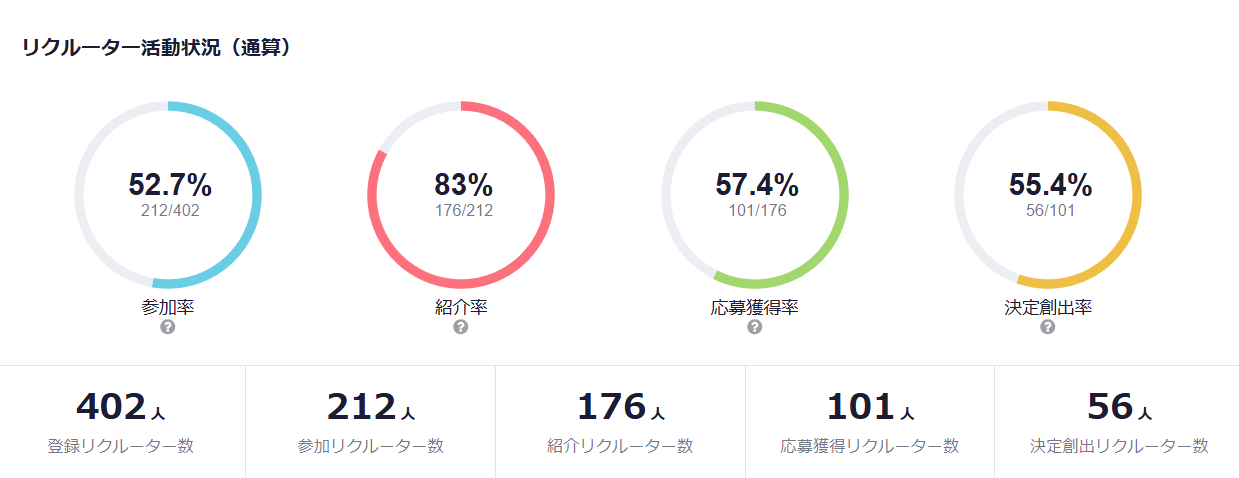Screen dimensions: 1239x478
Task: Open the help tooltip below 決定創出率
Action: click(x=1048, y=327)
